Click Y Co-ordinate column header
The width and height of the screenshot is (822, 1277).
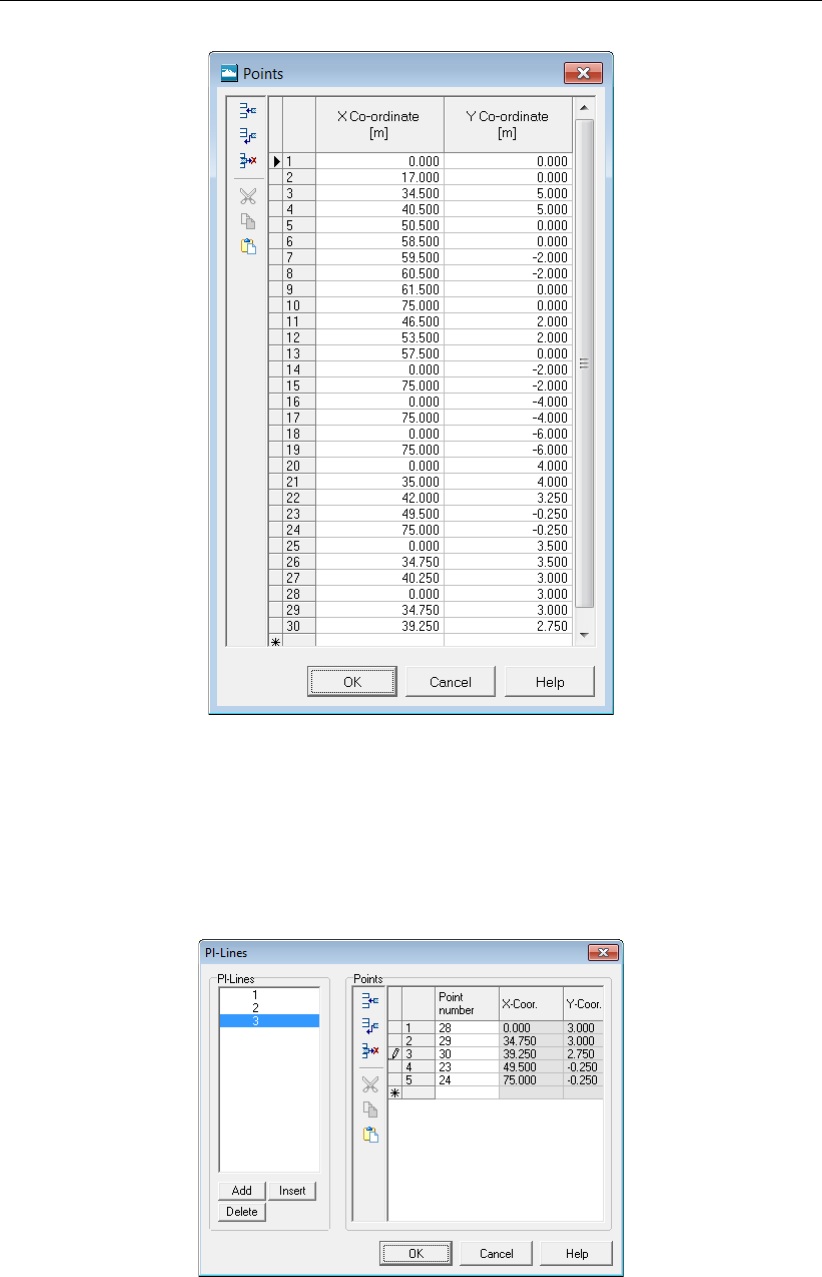point(508,124)
